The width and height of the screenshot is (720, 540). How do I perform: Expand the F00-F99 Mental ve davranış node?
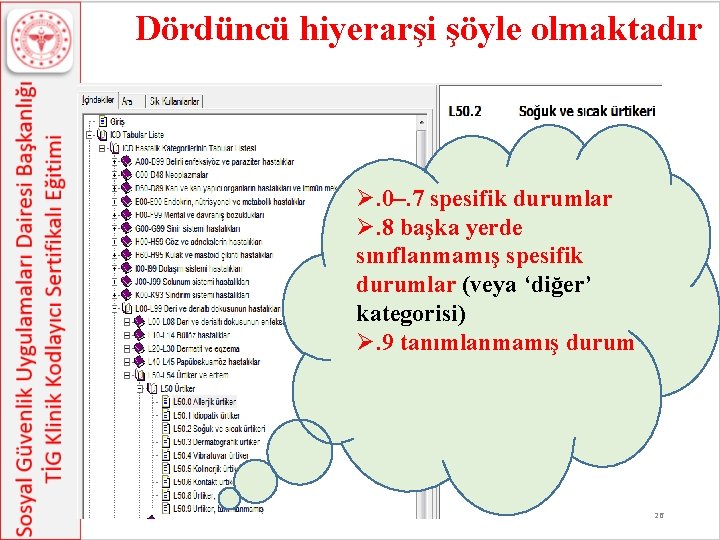114,215
